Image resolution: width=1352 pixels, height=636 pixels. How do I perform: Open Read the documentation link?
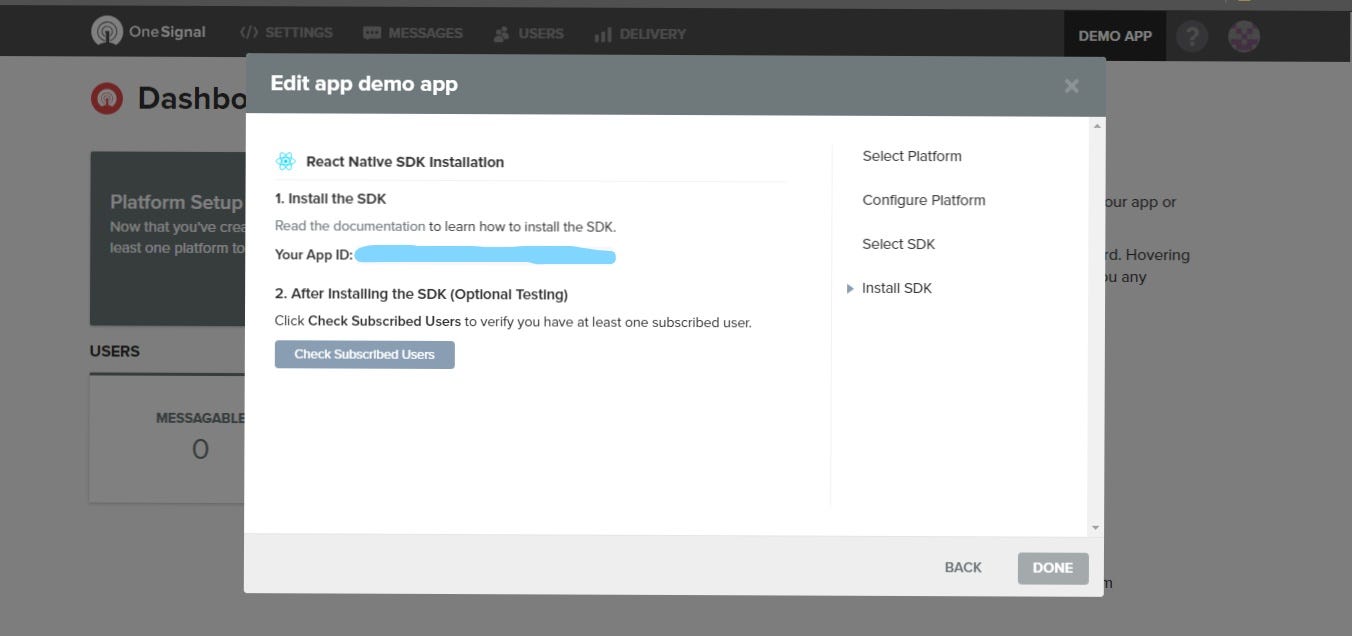pyautogui.click(x=350, y=226)
